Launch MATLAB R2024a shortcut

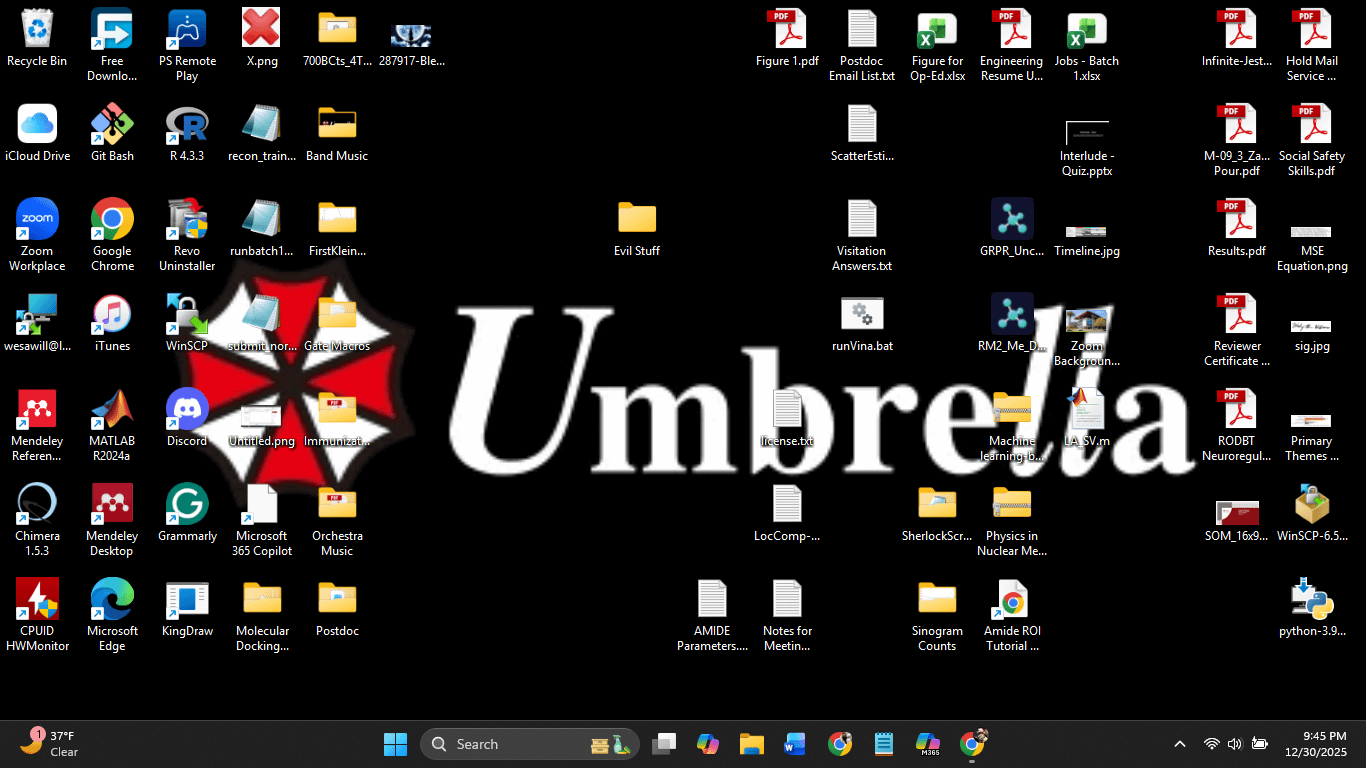[112, 409]
